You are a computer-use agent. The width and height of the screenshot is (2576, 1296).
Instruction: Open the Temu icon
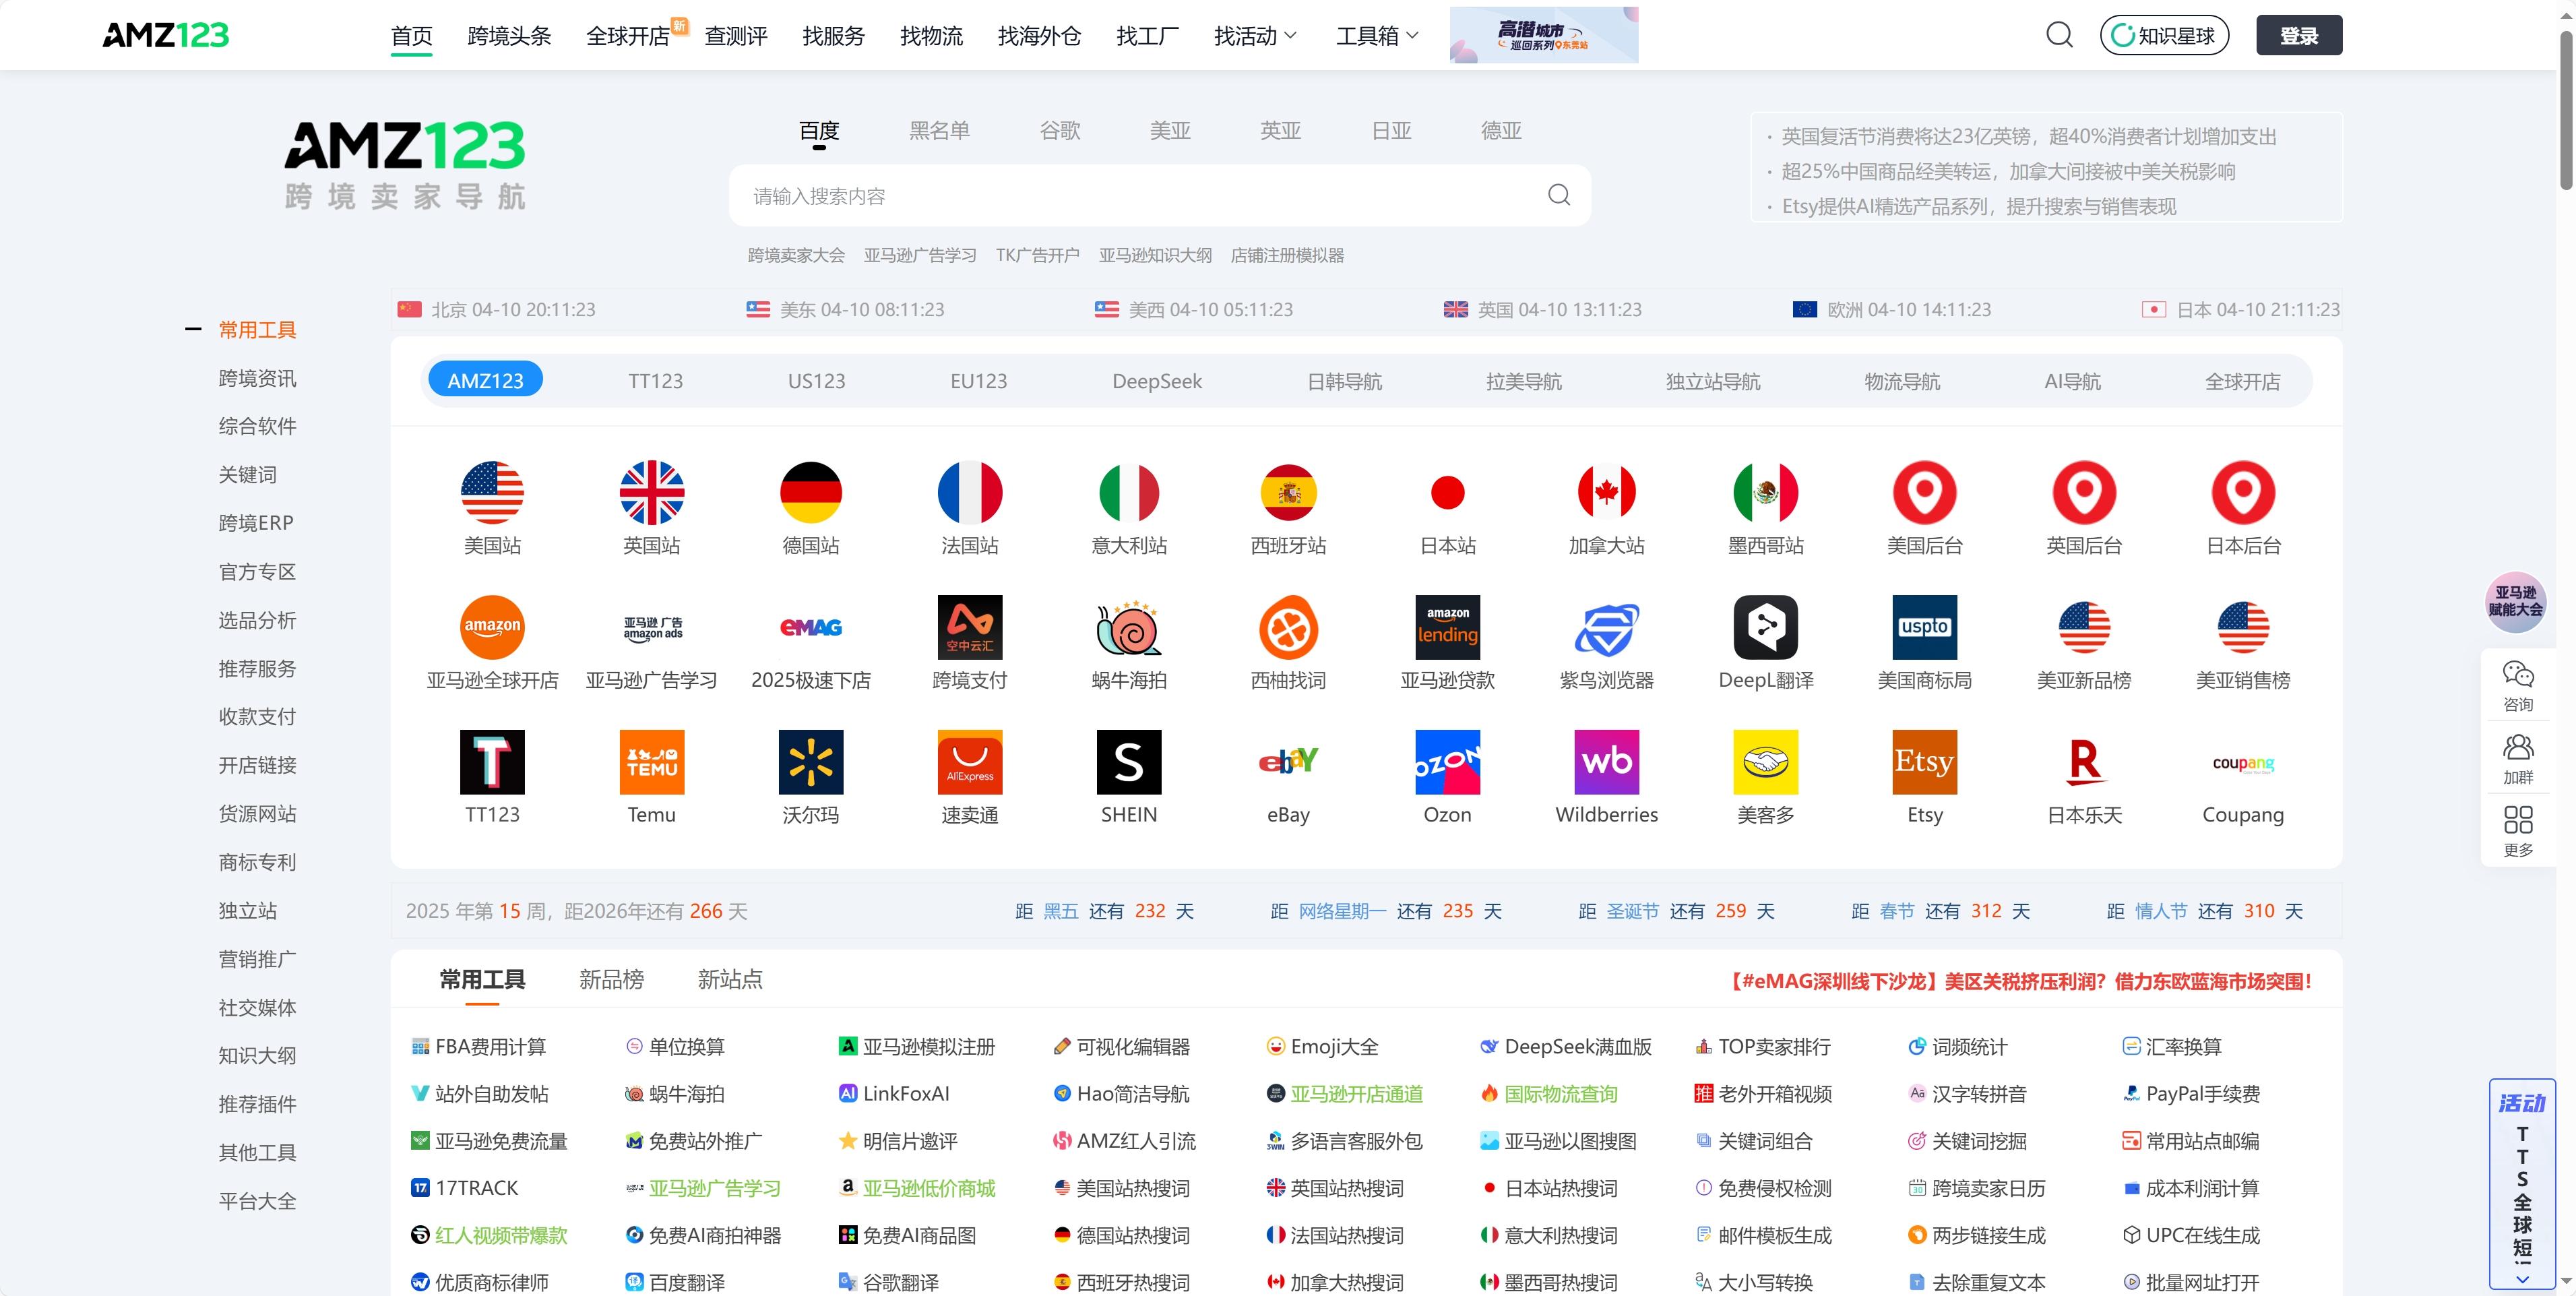(x=652, y=762)
